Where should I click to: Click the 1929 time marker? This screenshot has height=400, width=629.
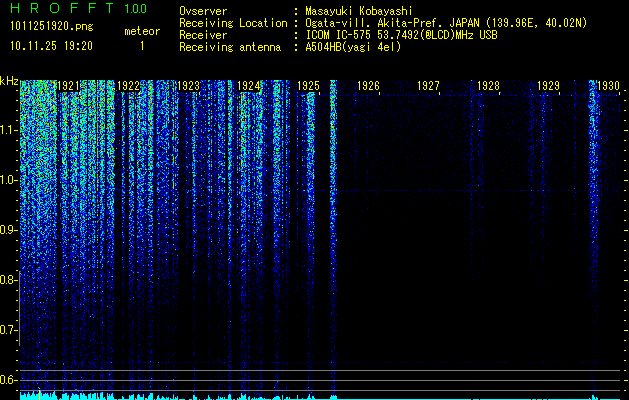pos(548,86)
